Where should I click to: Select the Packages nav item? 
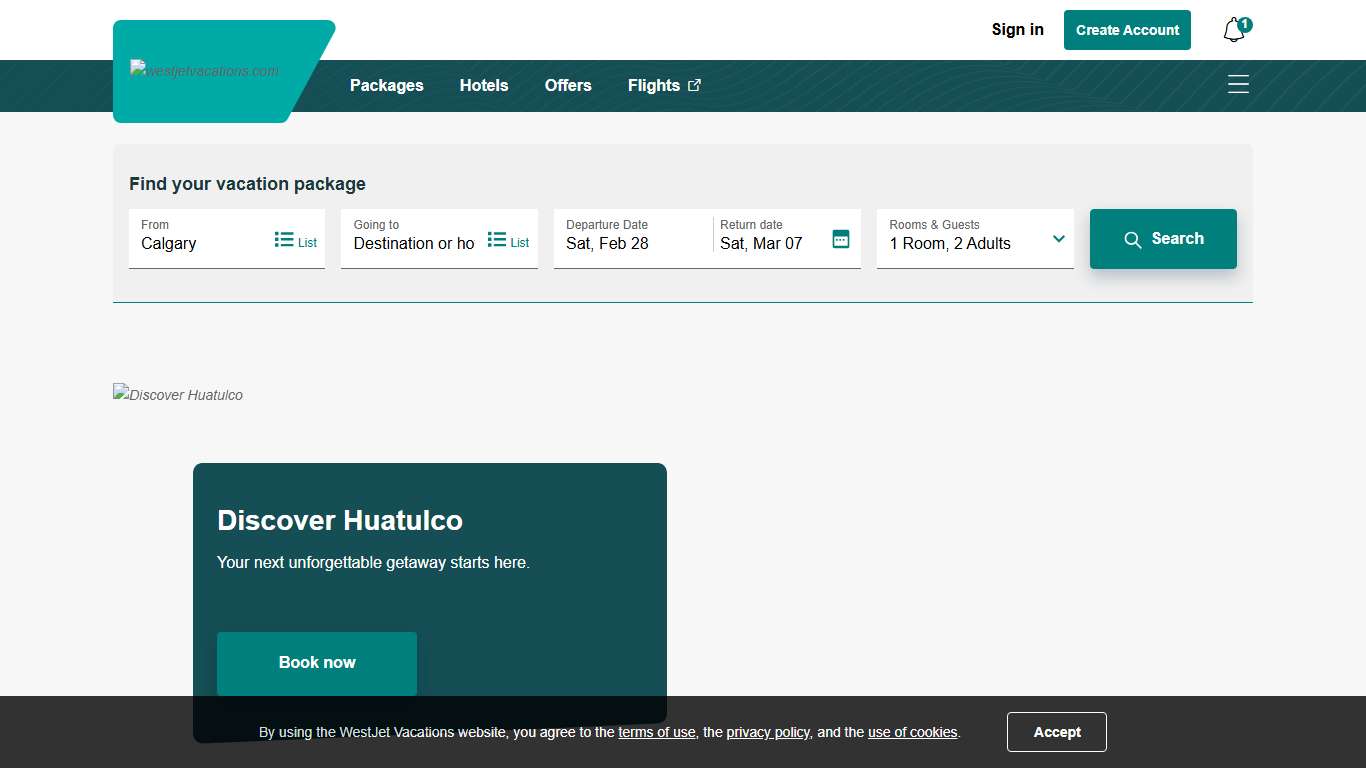pos(387,86)
